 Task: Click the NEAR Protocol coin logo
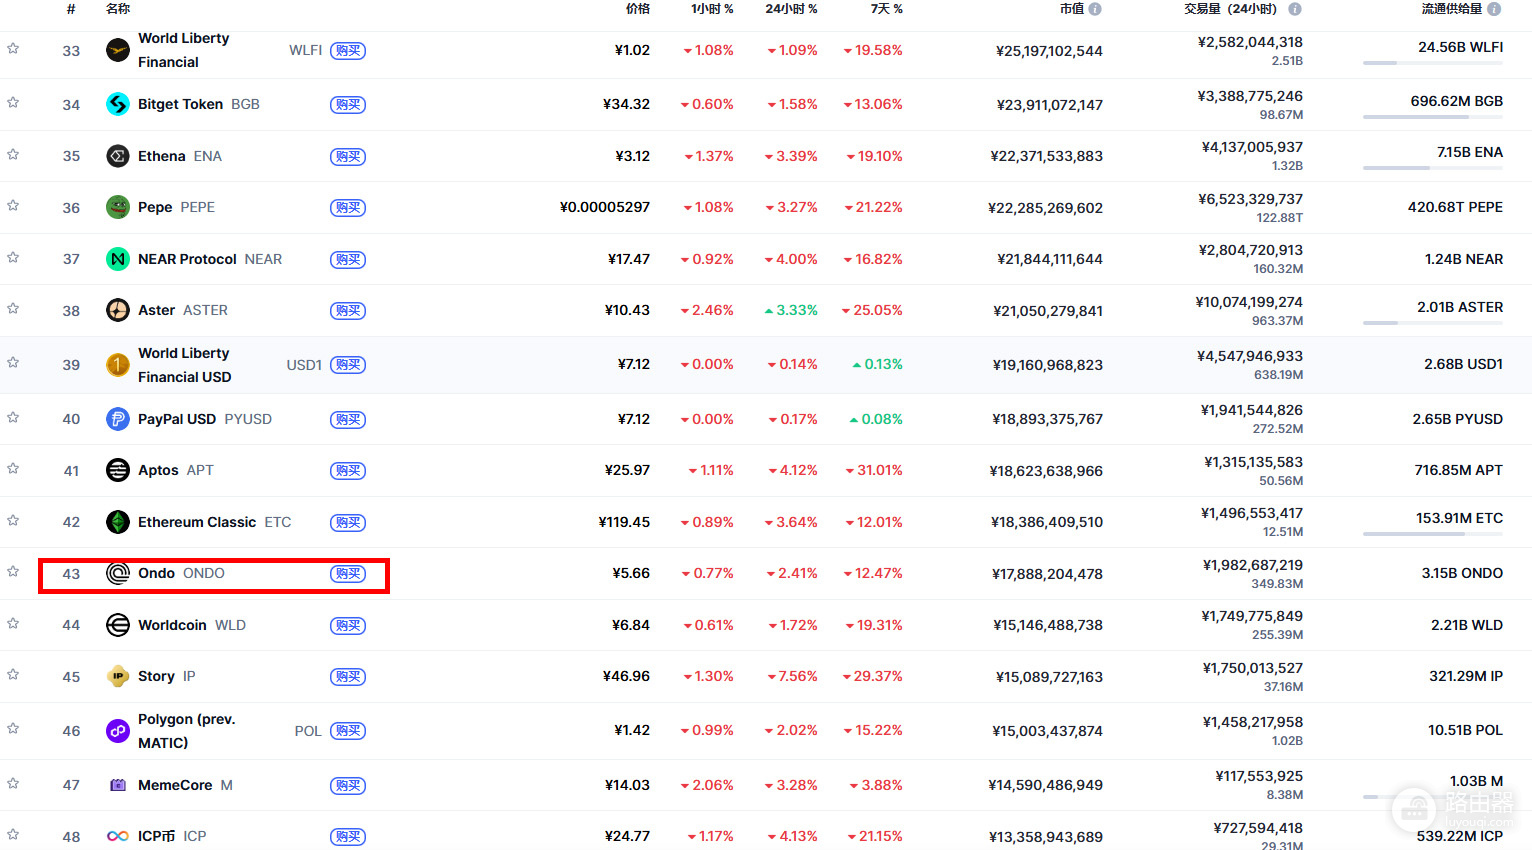click(118, 259)
